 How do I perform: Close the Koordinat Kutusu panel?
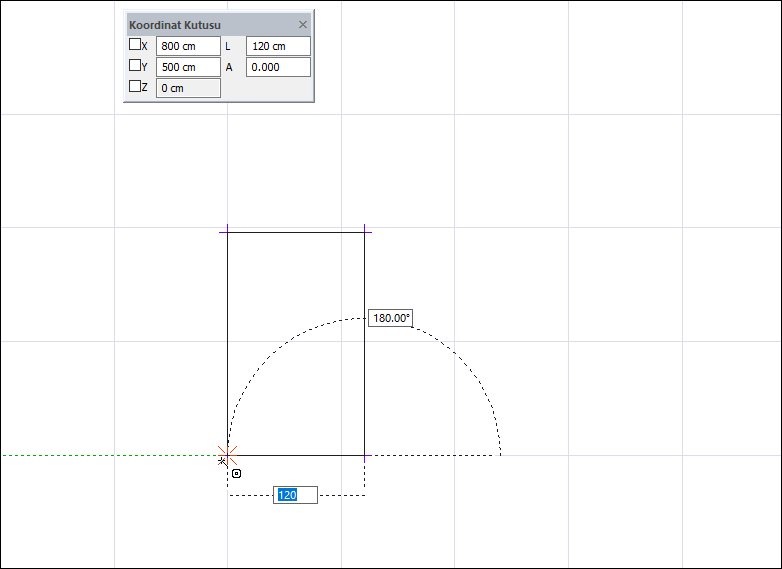(x=303, y=24)
